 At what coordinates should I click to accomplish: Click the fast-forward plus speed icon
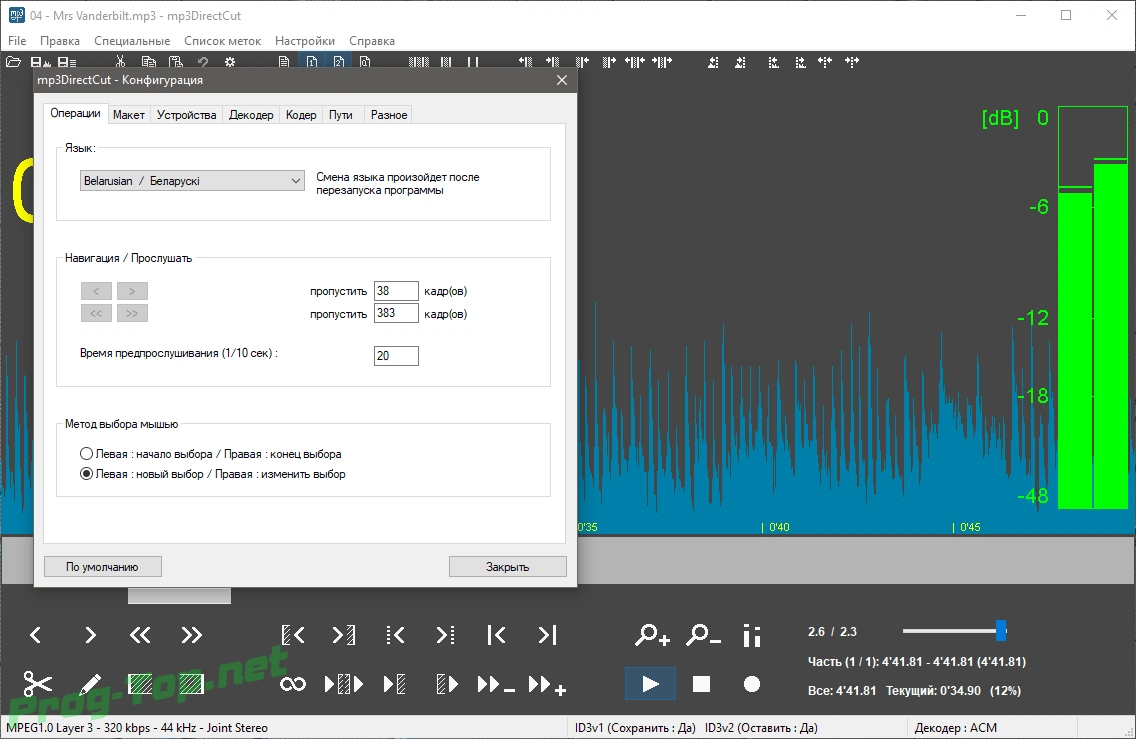(x=547, y=684)
